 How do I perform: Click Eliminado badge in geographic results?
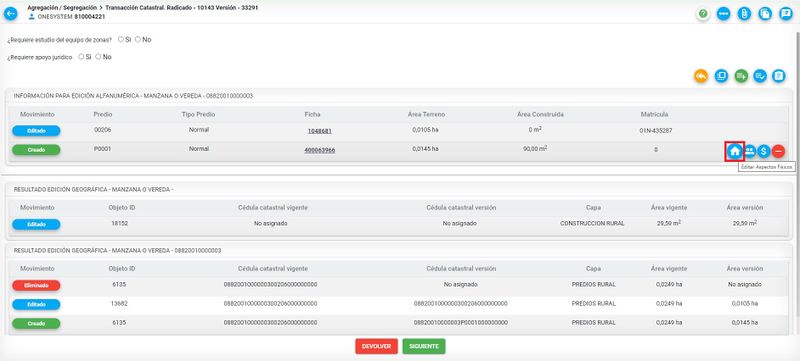tap(36, 285)
